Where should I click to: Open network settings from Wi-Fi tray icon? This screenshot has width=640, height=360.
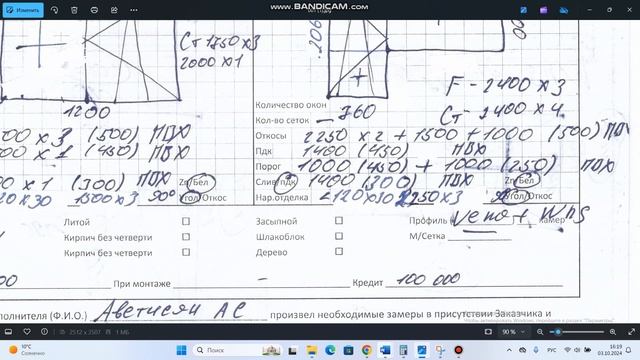pos(568,350)
